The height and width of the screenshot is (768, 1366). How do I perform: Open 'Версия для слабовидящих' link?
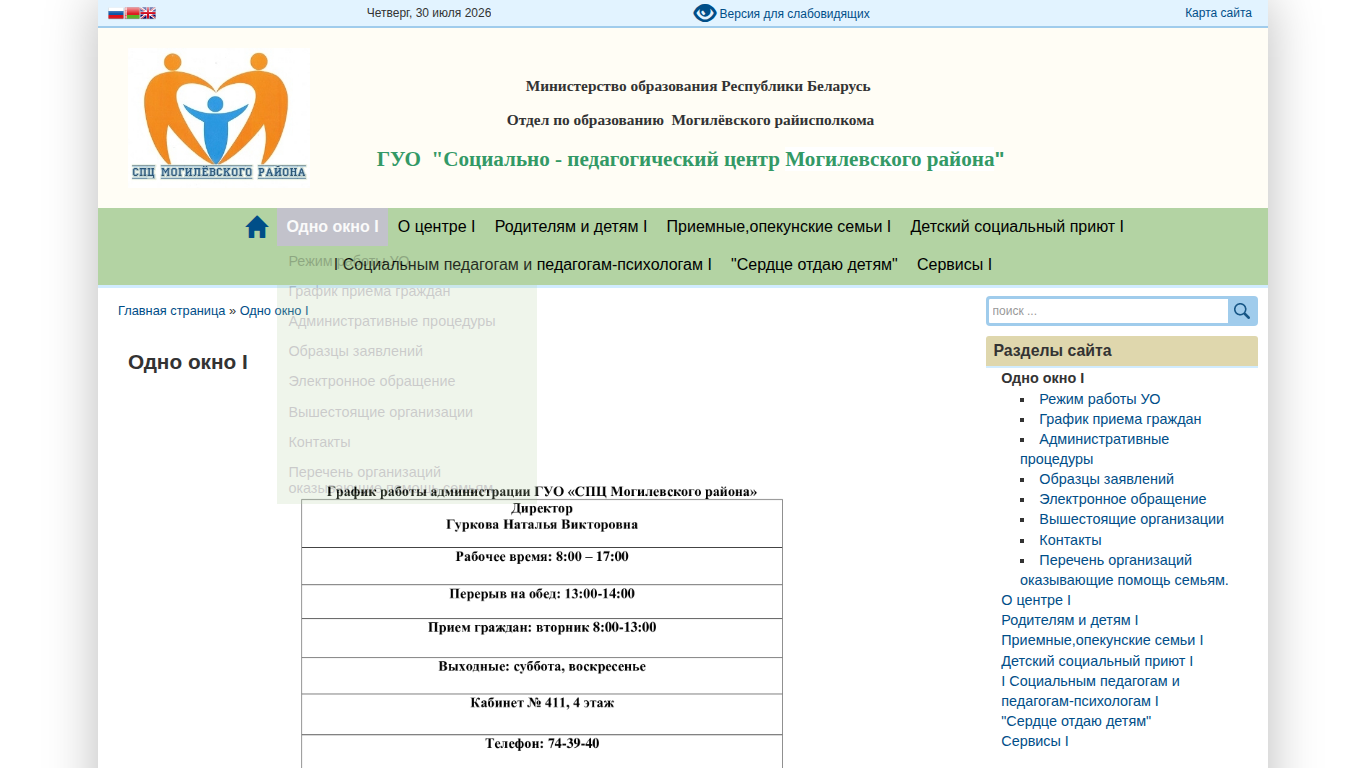(794, 14)
